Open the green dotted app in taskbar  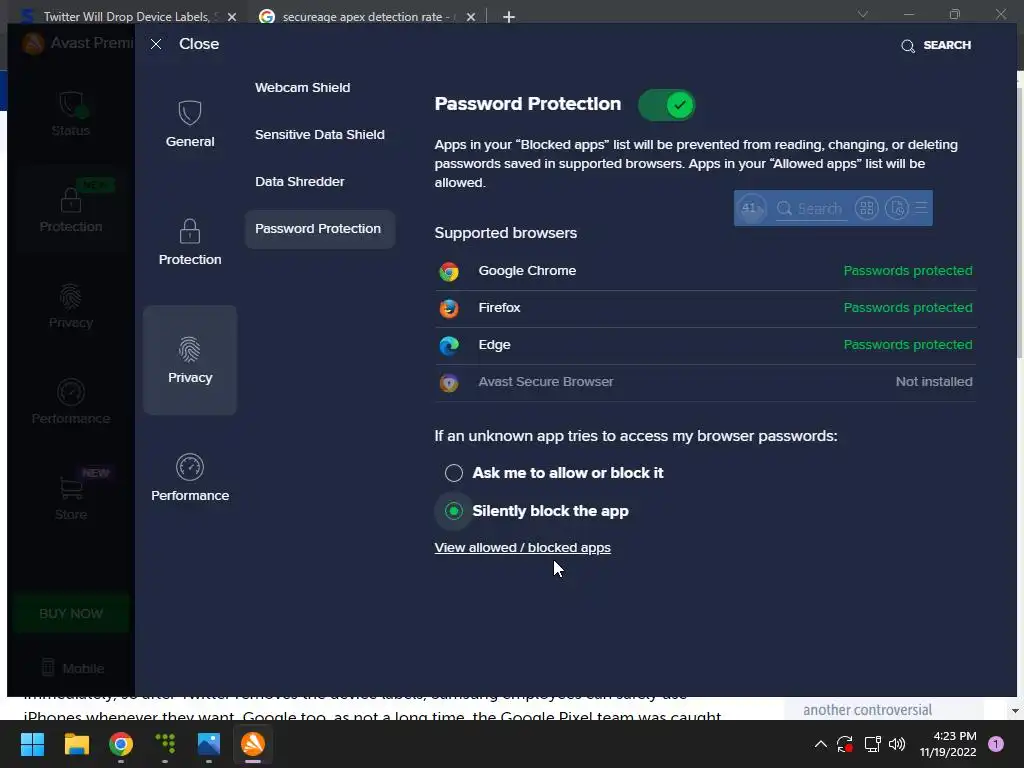click(165, 744)
